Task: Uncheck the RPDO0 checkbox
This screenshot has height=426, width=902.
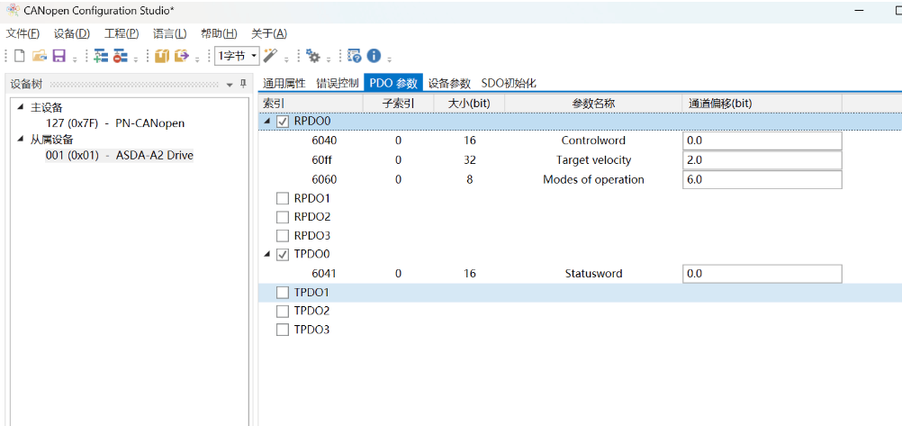Action: point(282,122)
